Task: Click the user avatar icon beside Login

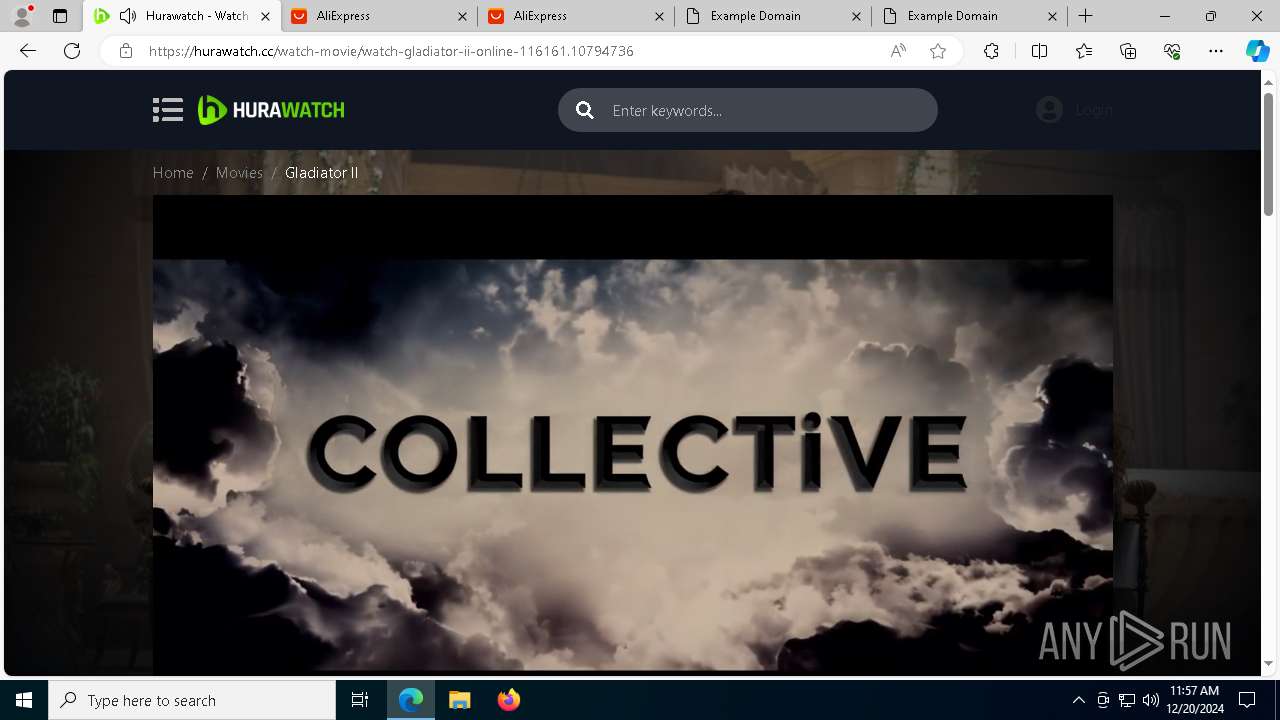Action: tap(1049, 110)
